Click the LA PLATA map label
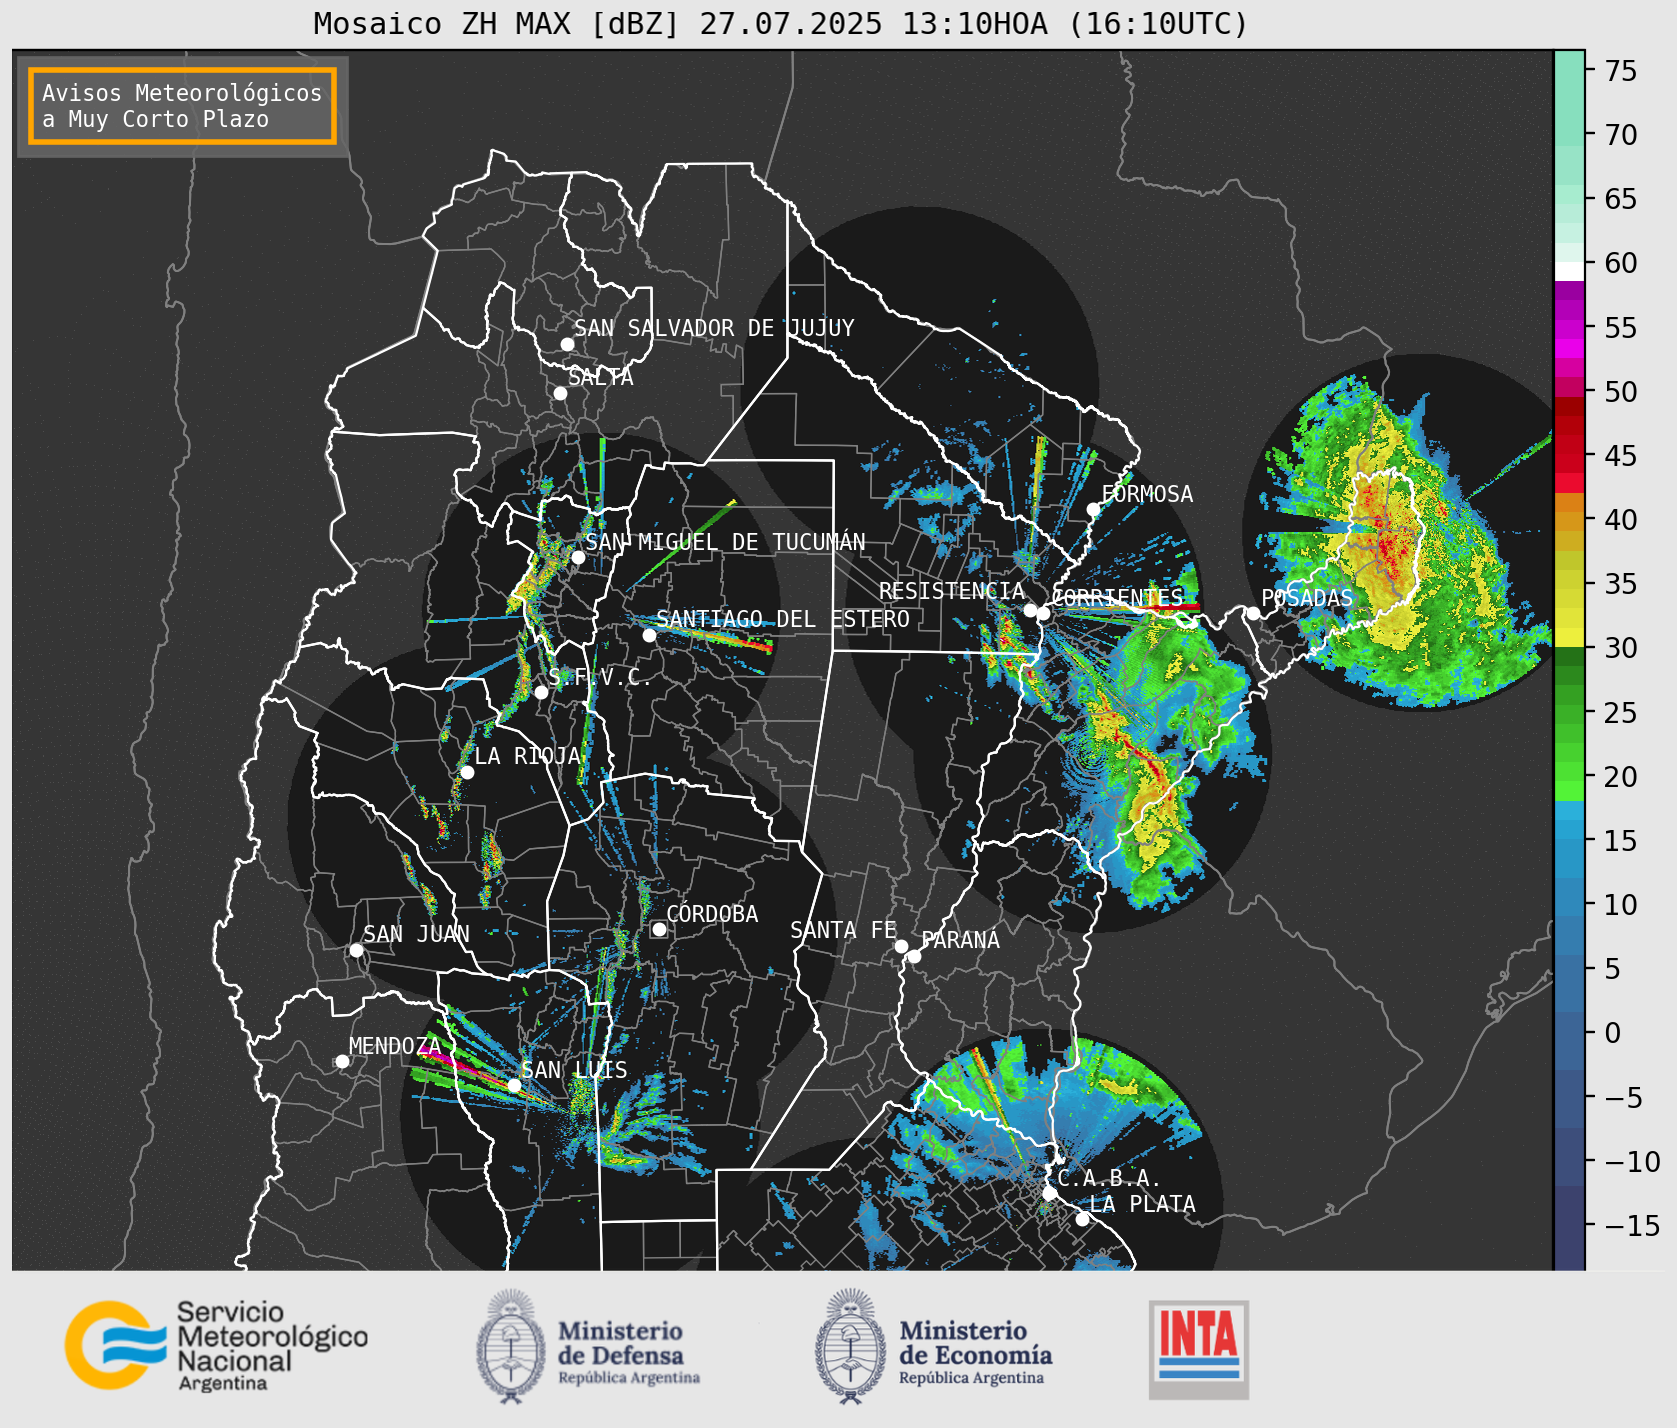Image resolution: width=1677 pixels, height=1428 pixels. point(1142,1204)
